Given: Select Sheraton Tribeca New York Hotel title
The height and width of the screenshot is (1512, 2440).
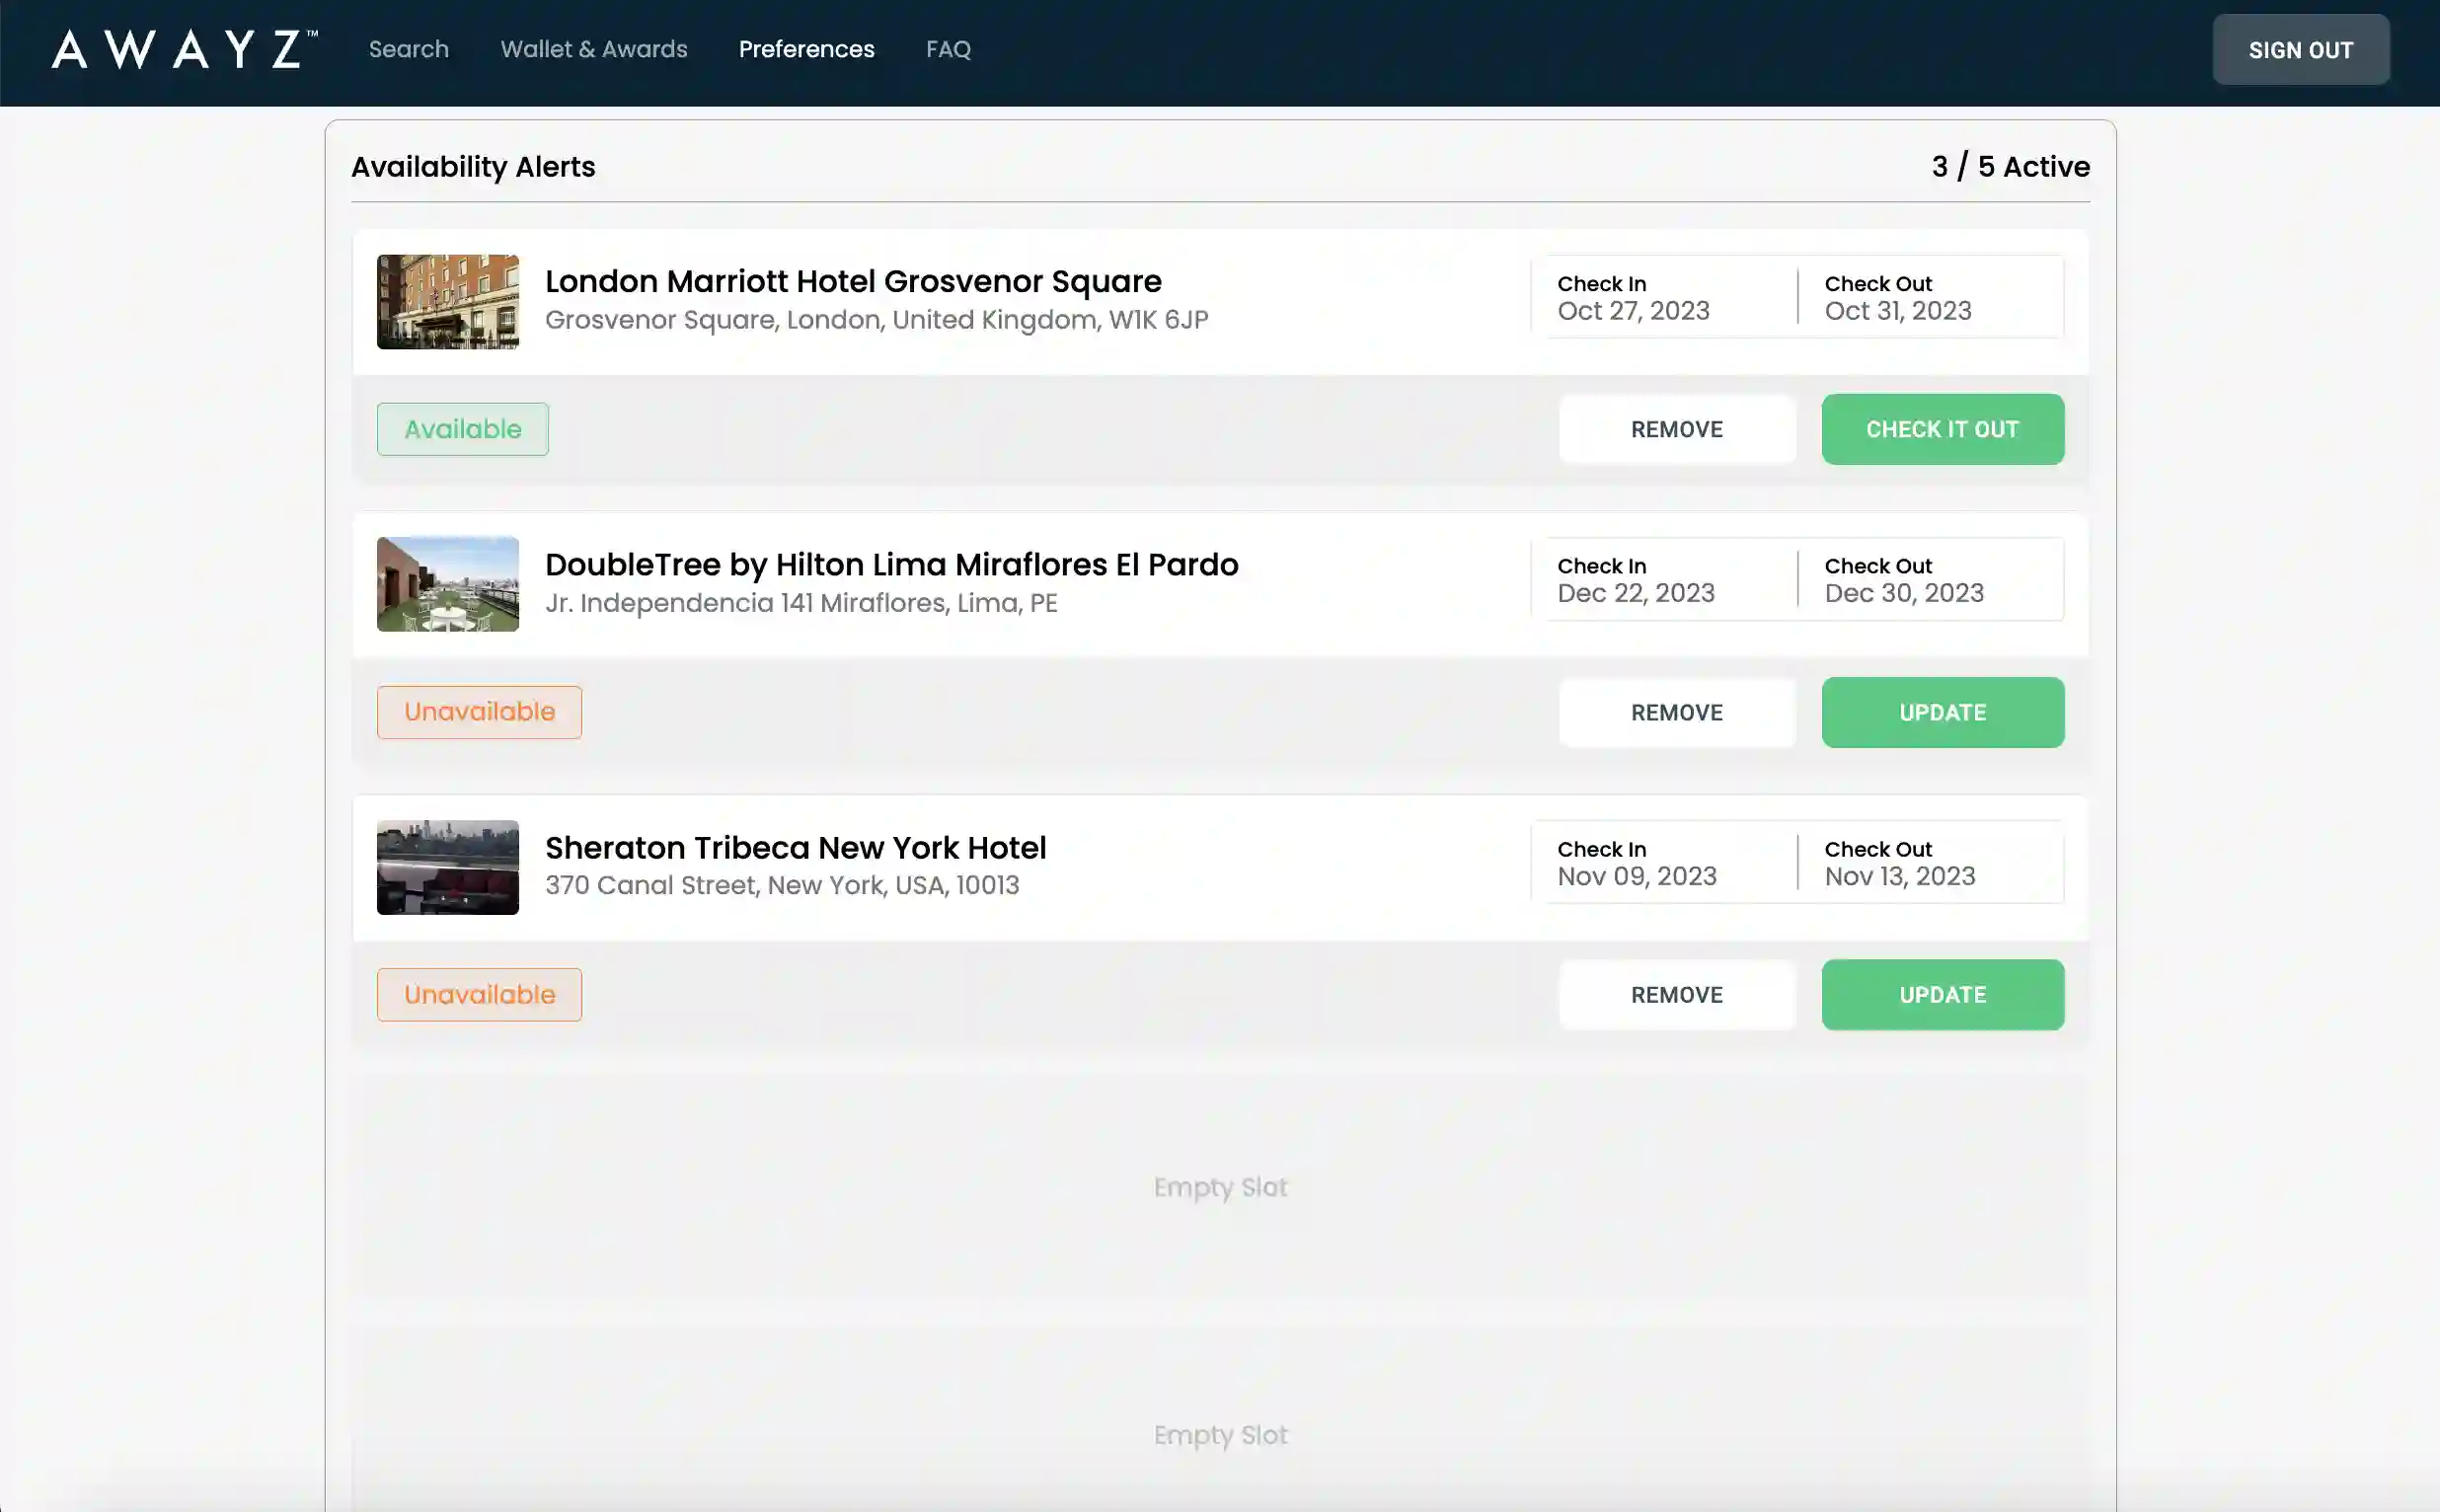Looking at the screenshot, I should [x=795, y=847].
